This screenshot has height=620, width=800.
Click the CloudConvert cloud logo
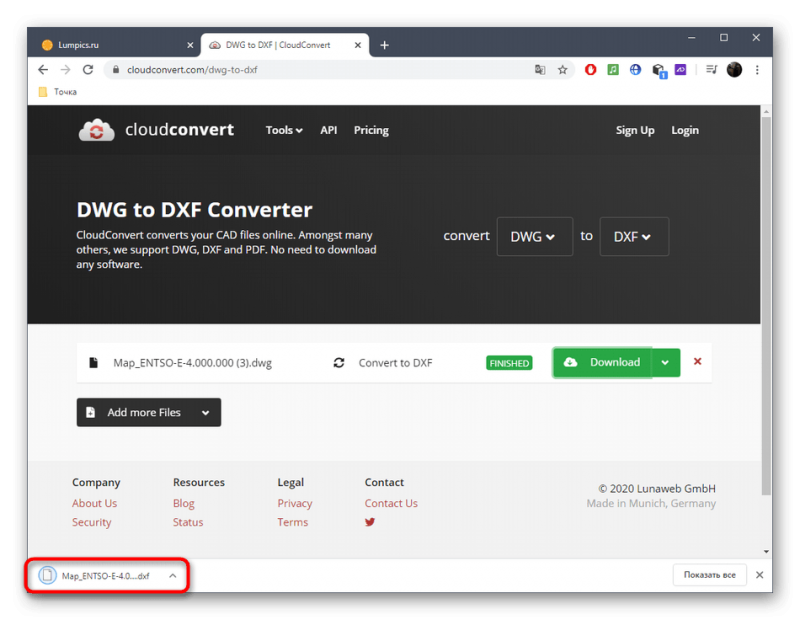tap(96, 130)
